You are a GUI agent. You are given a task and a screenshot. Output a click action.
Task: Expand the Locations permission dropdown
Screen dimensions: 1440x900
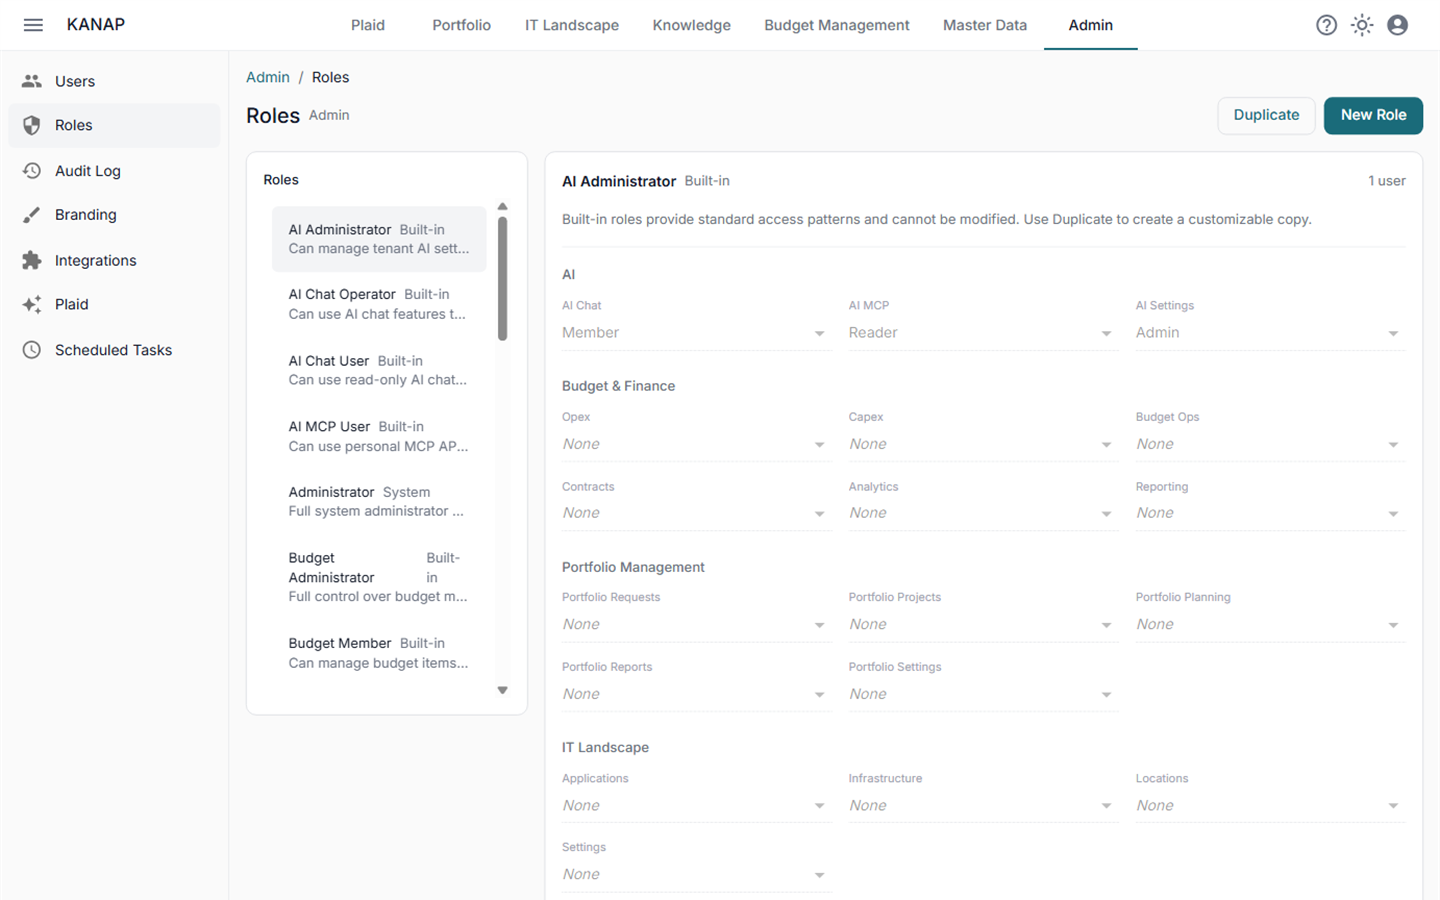[x=1270, y=805]
